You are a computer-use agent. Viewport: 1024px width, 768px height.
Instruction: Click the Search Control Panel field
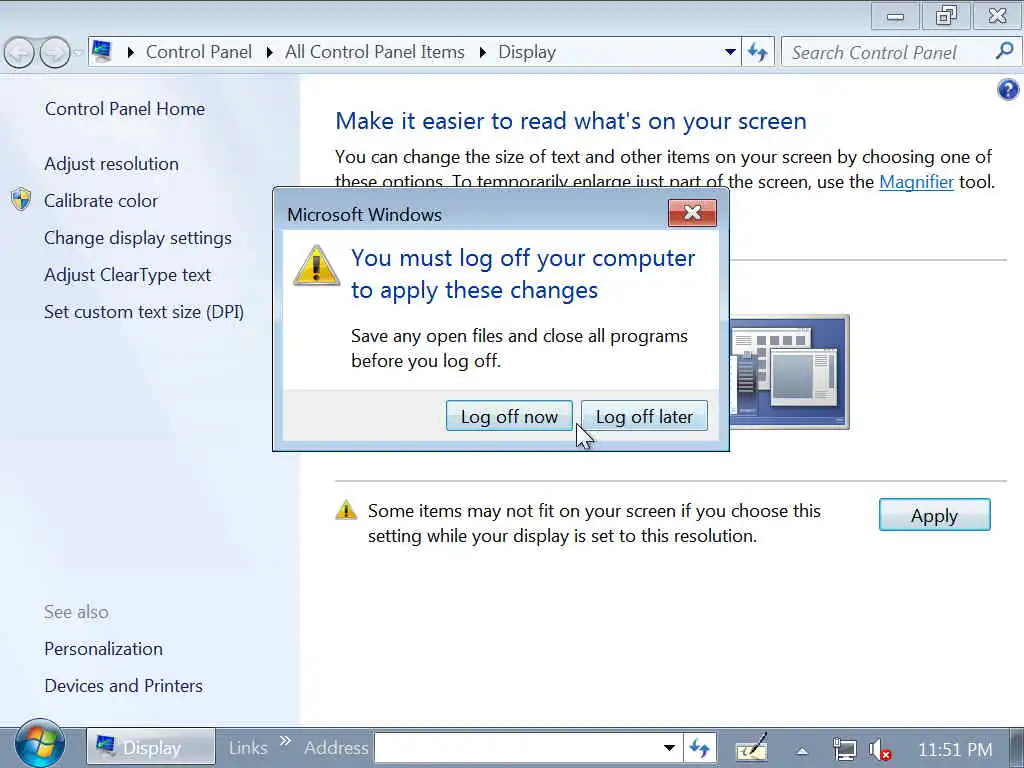tap(888, 52)
